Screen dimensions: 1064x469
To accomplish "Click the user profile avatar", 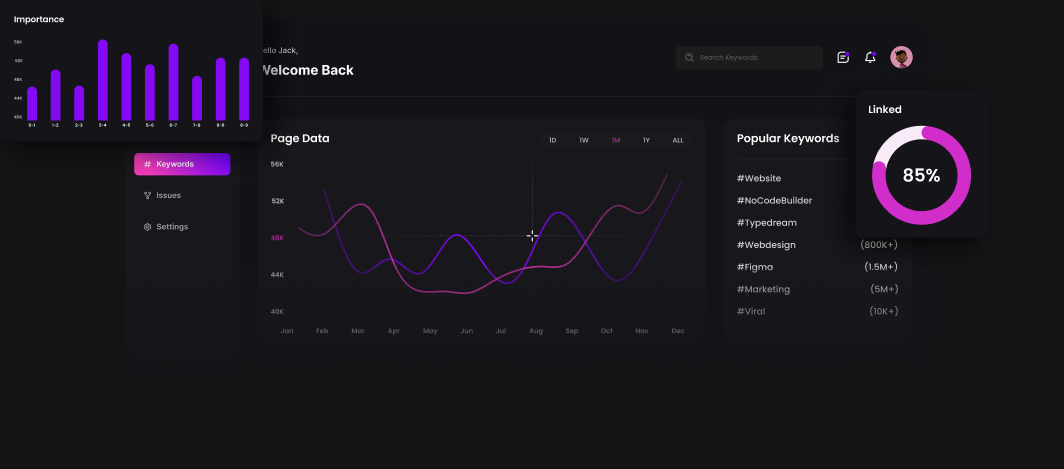I will click(901, 58).
